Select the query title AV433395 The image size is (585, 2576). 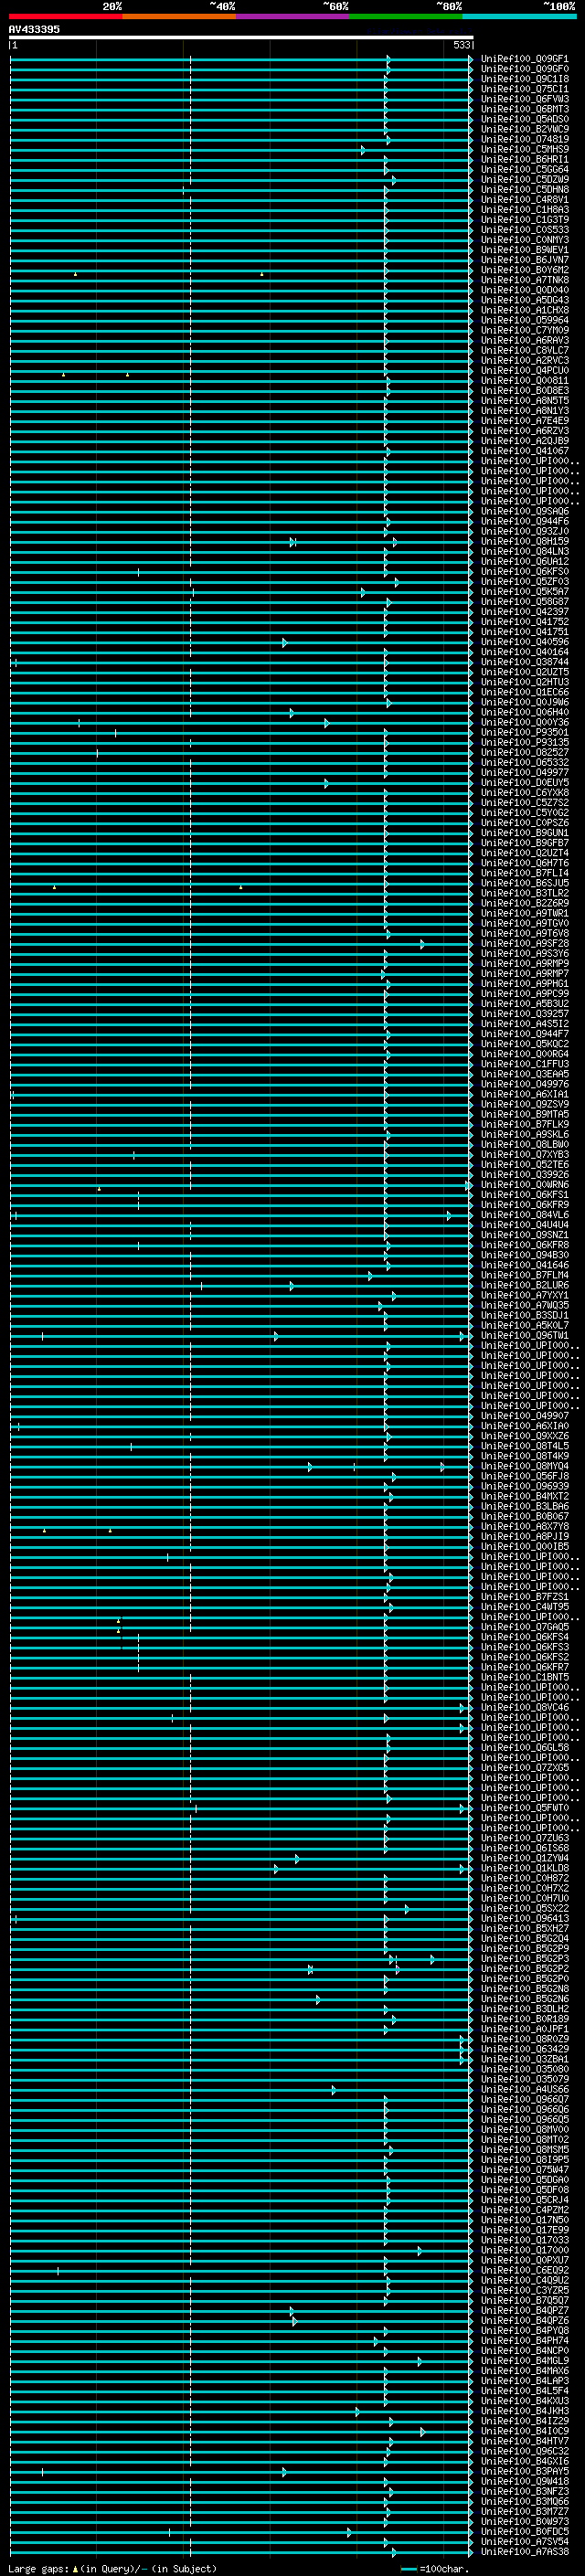[x=34, y=29]
